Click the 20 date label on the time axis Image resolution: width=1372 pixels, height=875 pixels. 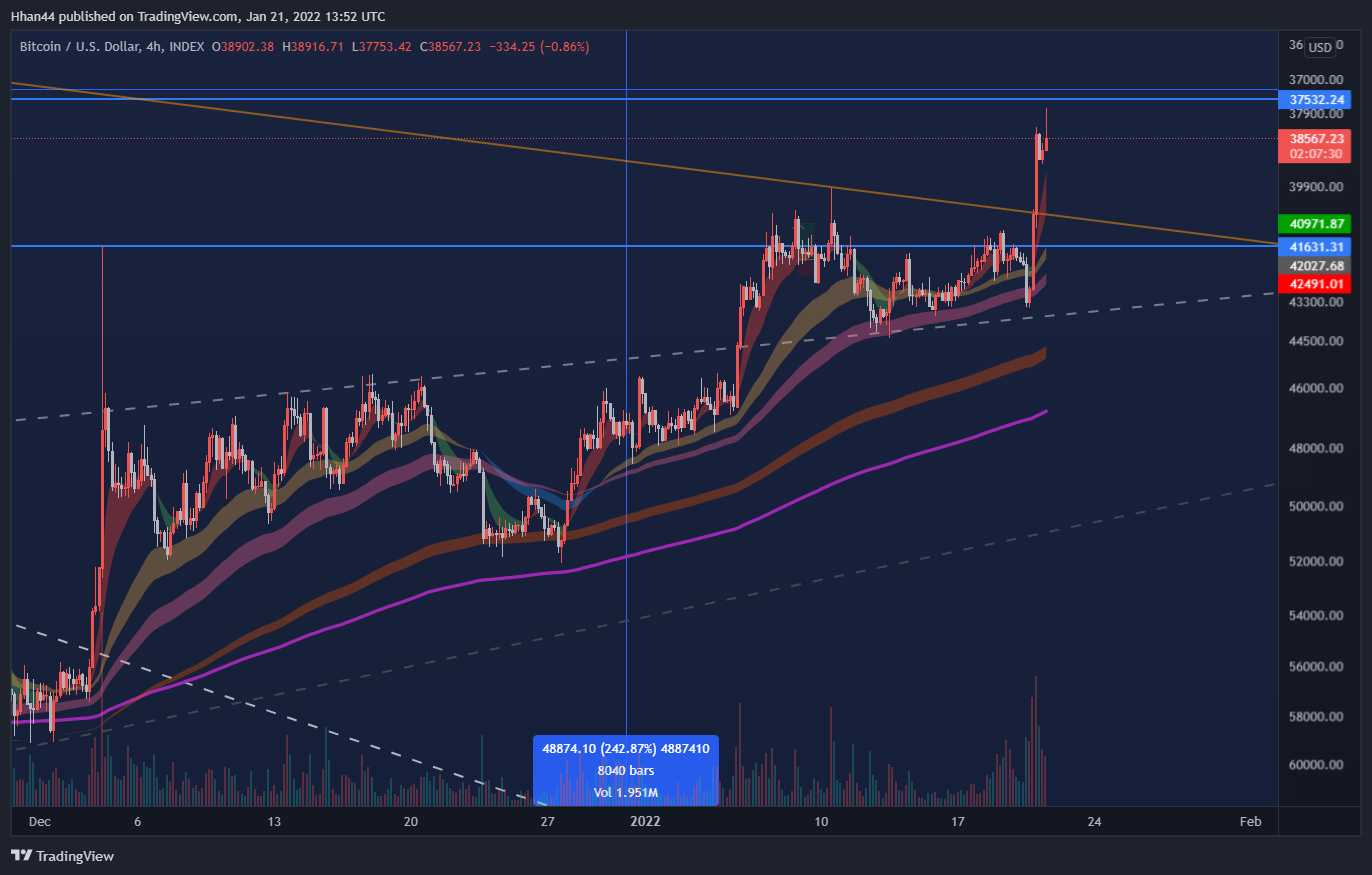click(x=411, y=822)
